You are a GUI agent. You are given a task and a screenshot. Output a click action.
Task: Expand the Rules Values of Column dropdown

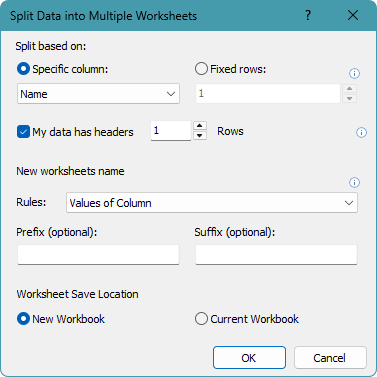(212, 203)
